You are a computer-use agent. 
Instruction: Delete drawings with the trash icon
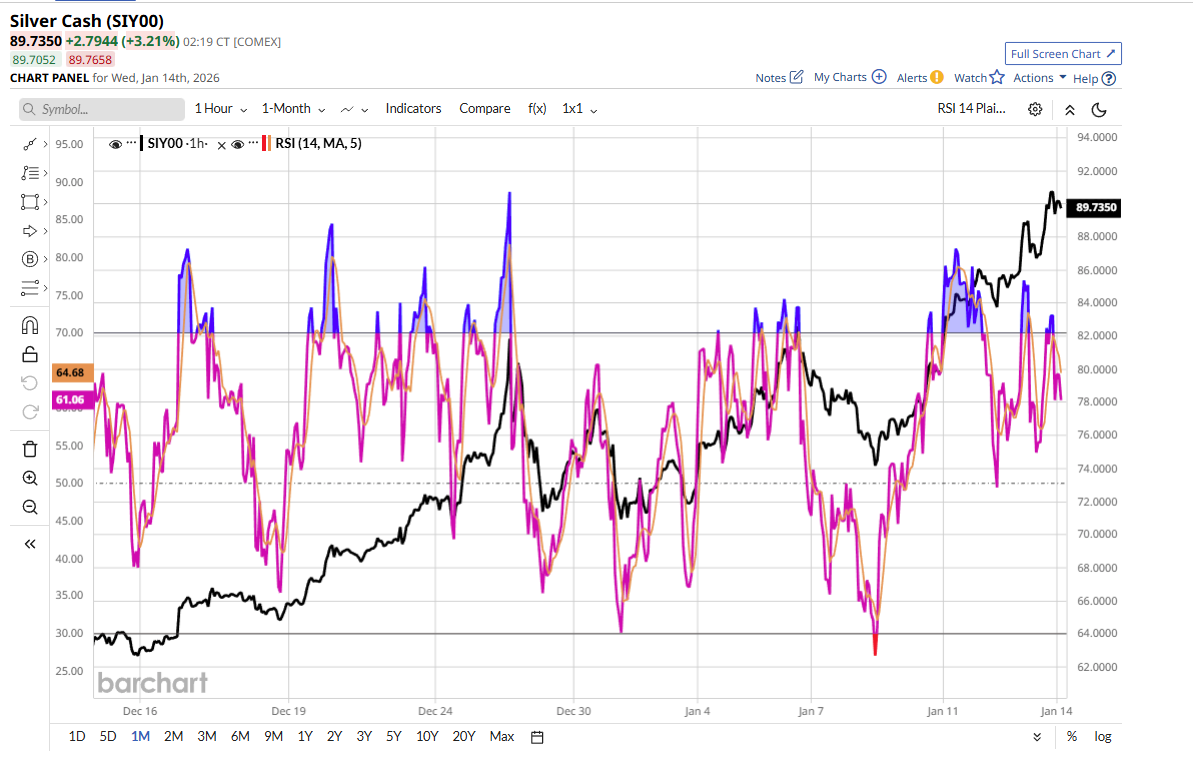(29, 448)
